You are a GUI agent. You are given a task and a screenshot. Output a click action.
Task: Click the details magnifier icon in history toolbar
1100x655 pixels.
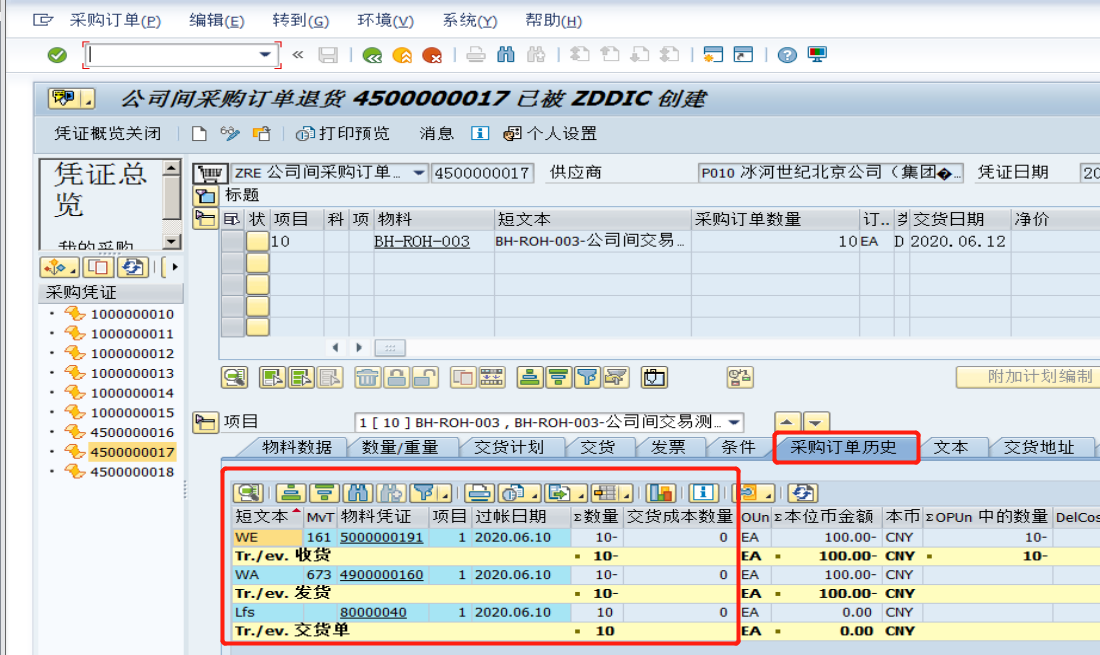click(x=248, y=493)
